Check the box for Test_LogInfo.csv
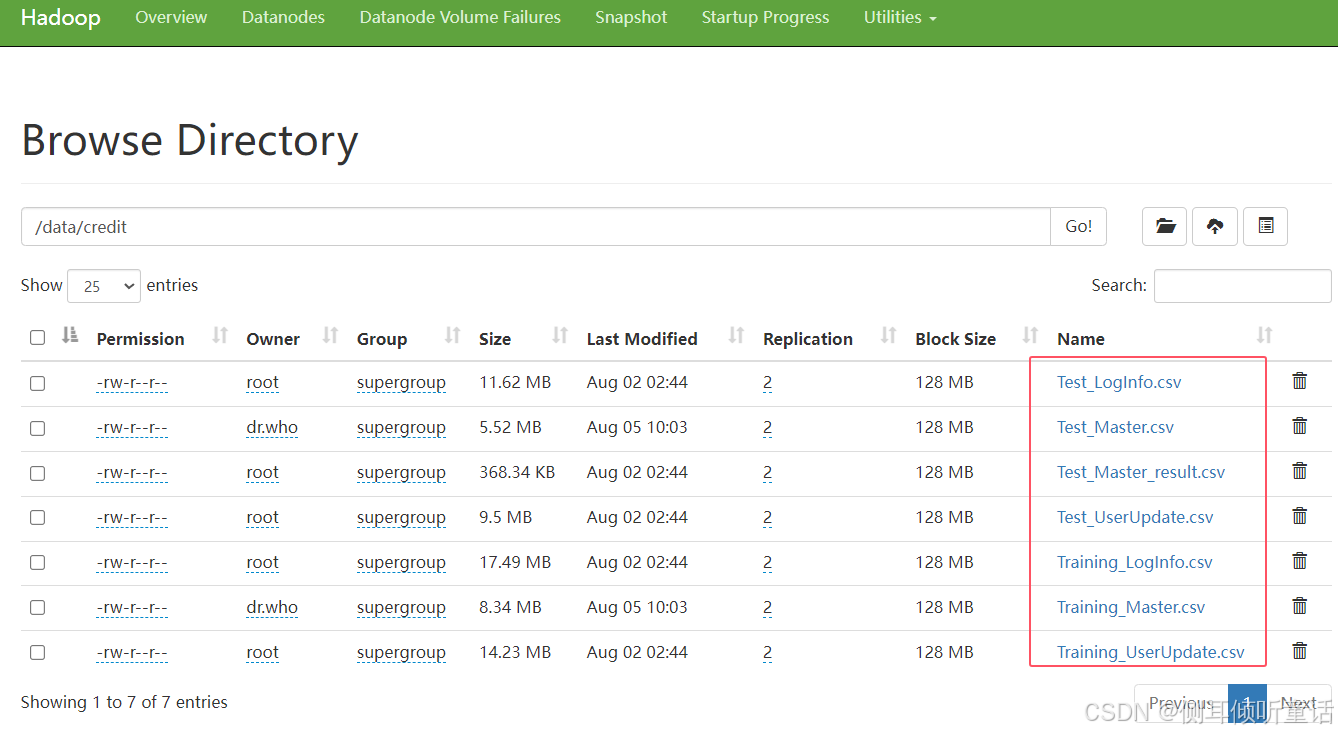The height and width of the screenshot is (734, 1338). (x=37, y=383)
